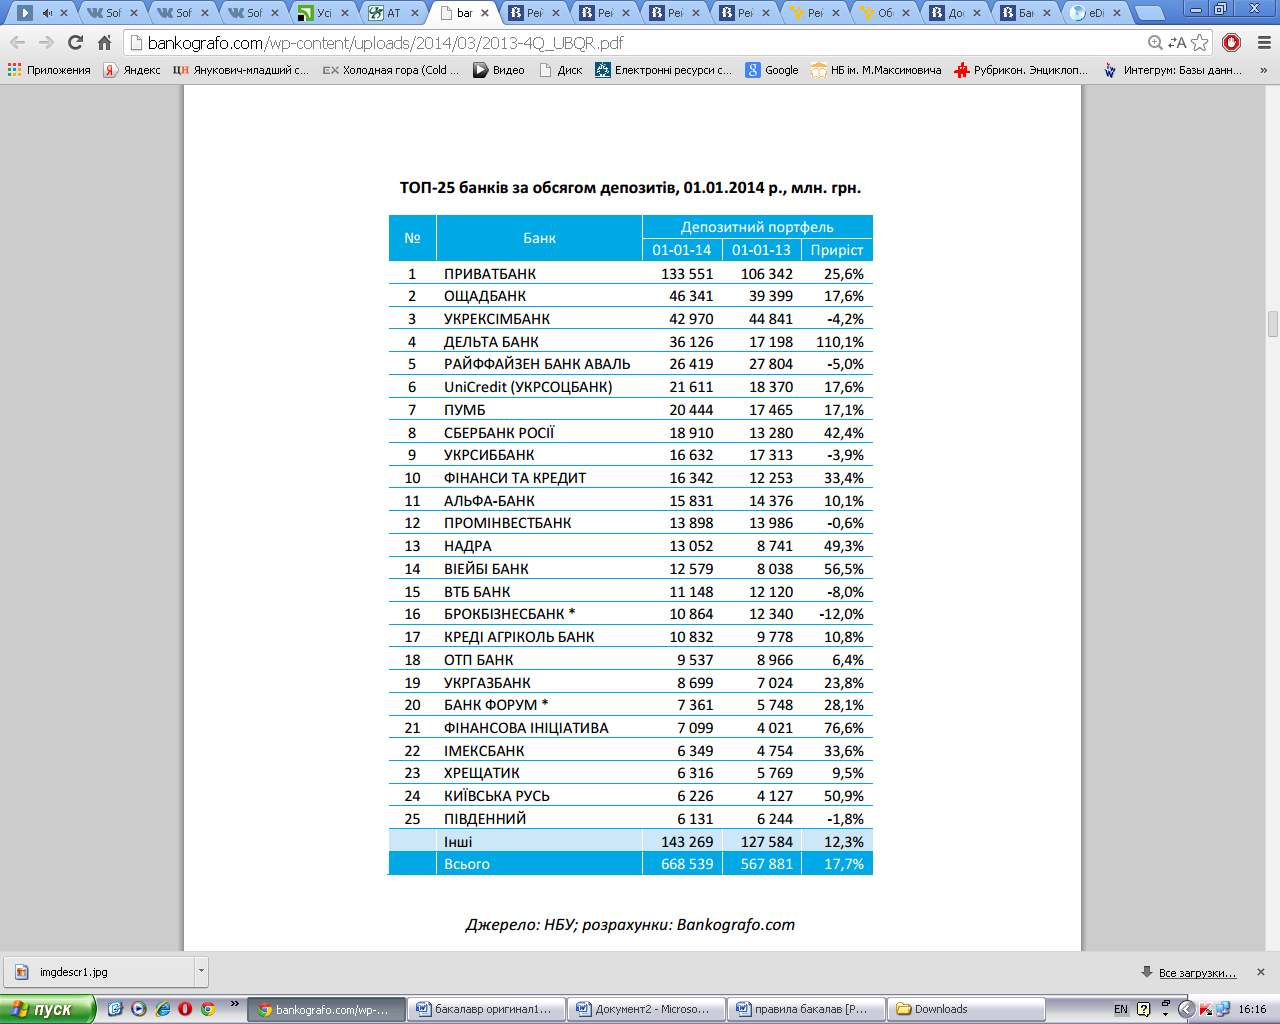The image size is (1280, 1024).
Task: Open the Интегрум Базы данн bookmark
Action: (x=1172, y=70)
